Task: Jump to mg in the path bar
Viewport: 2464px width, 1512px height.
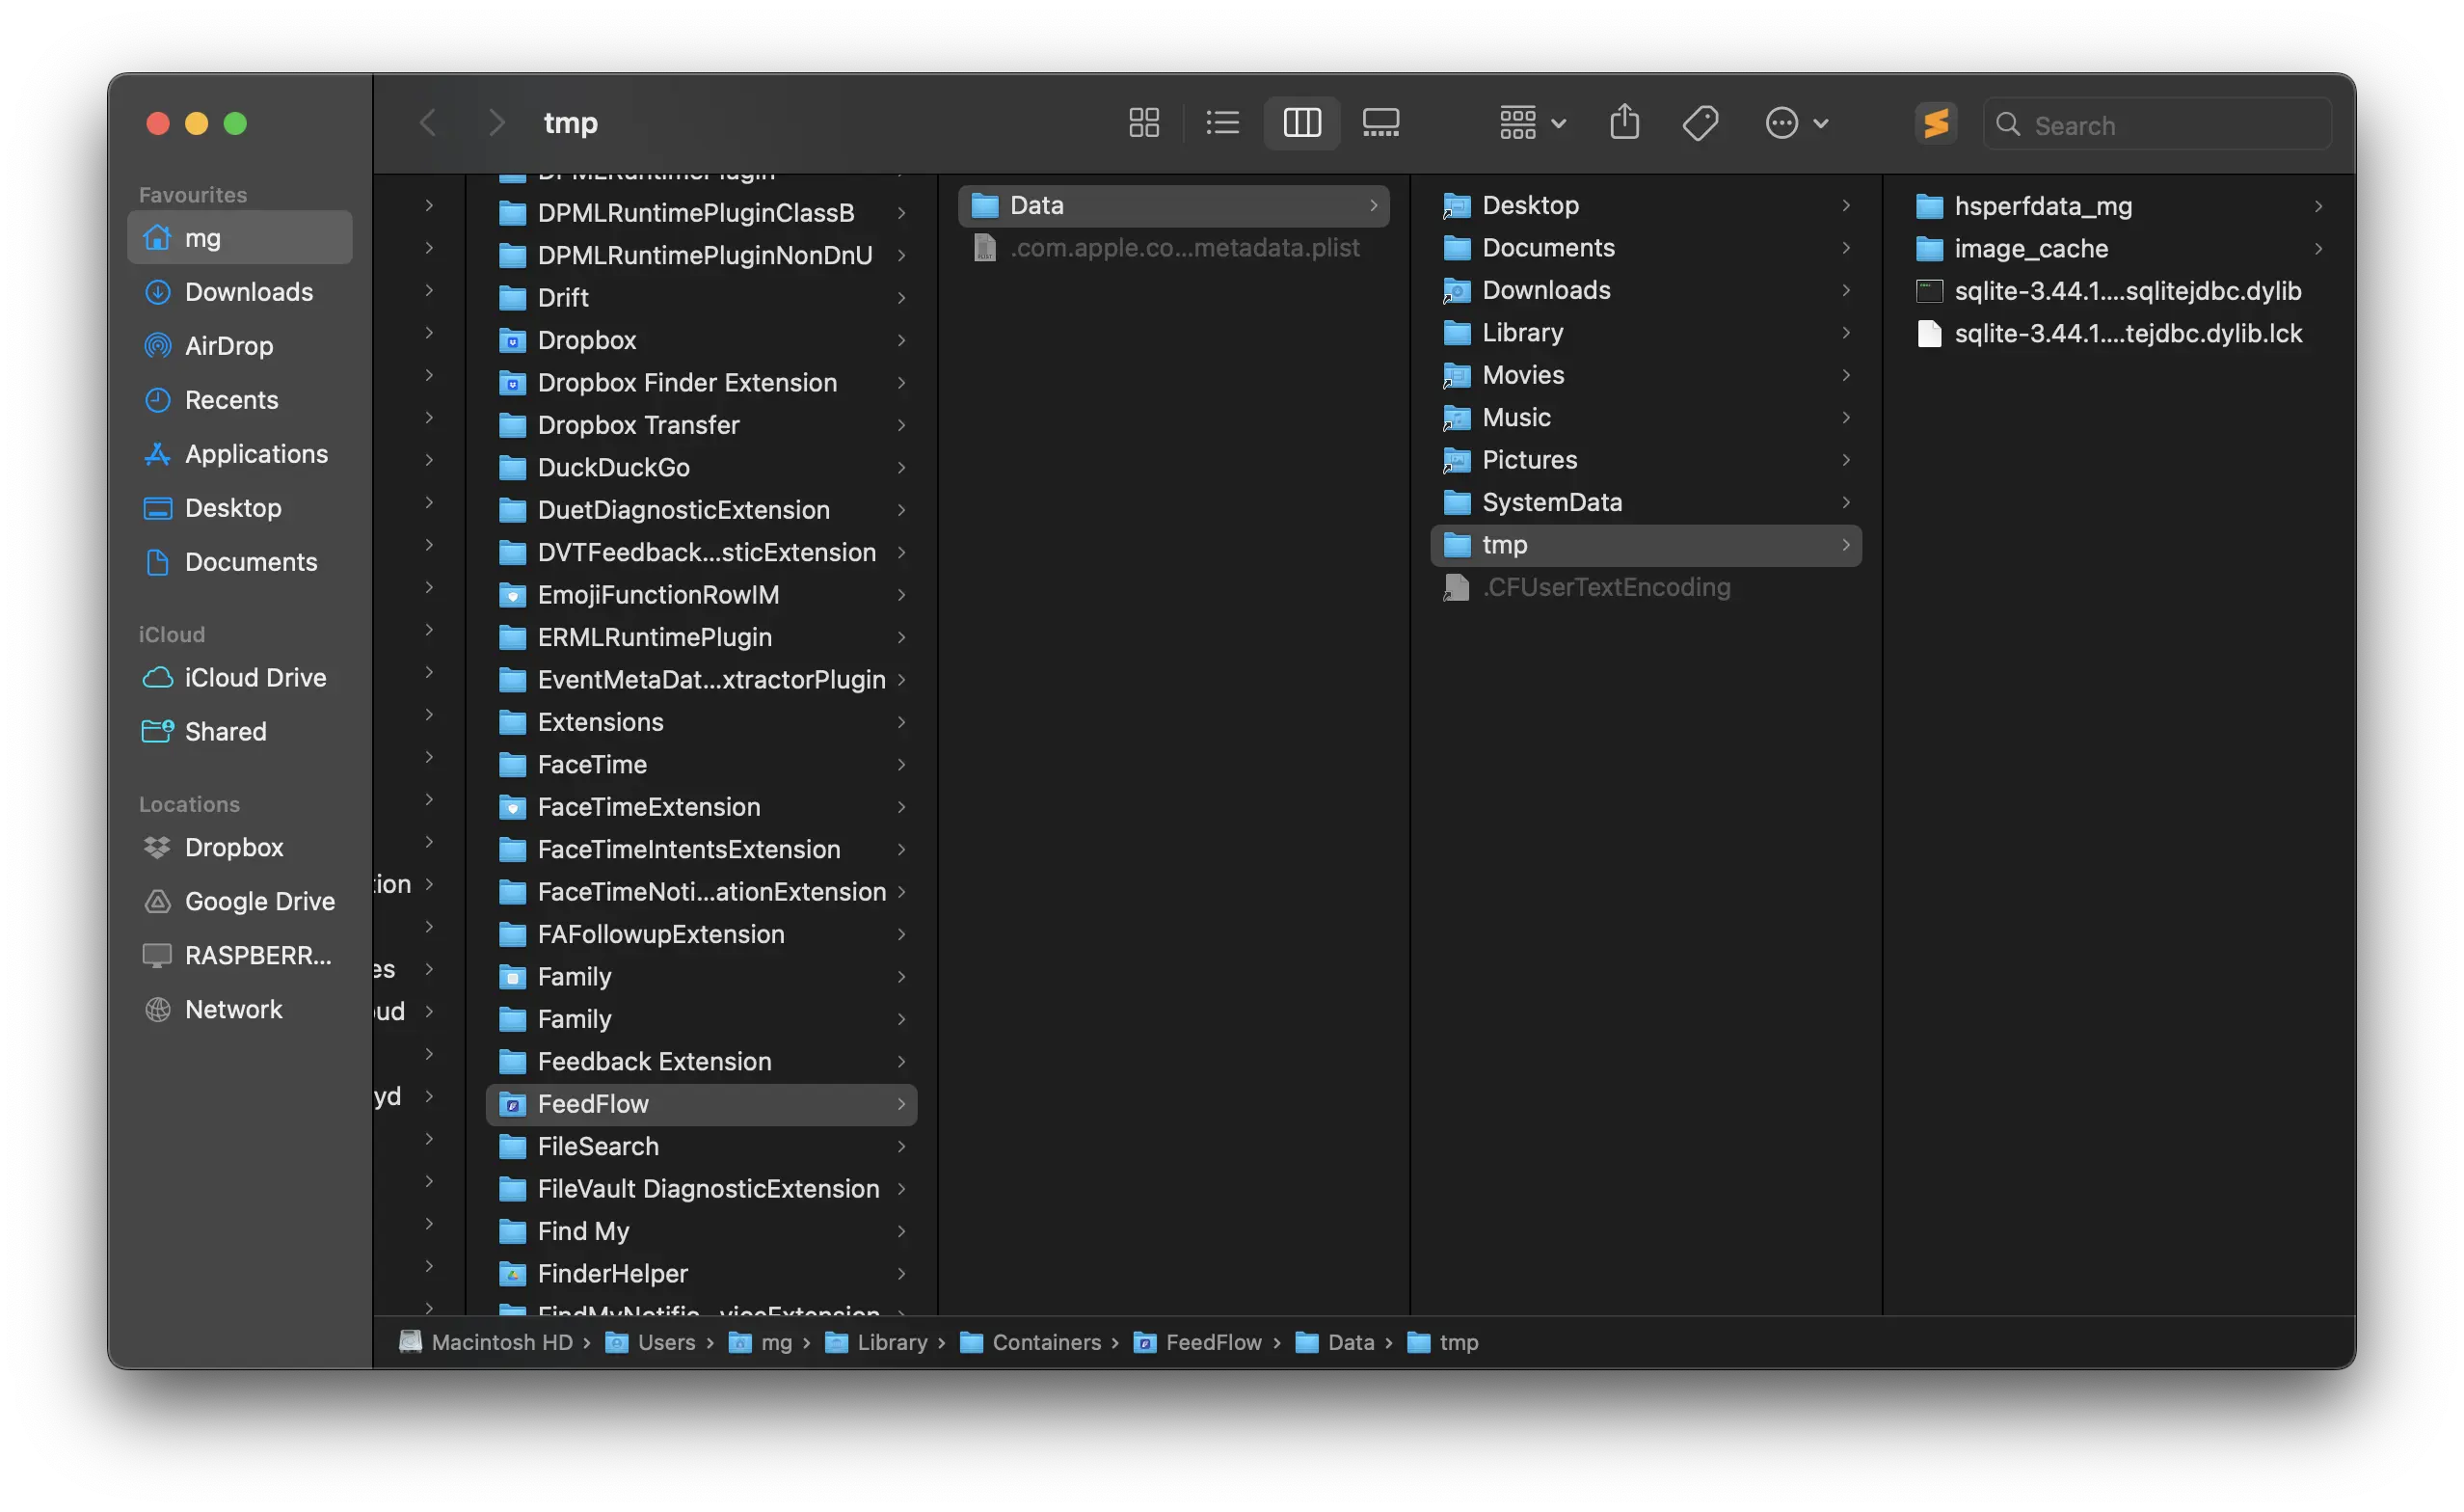Action: coord(761,1343)
